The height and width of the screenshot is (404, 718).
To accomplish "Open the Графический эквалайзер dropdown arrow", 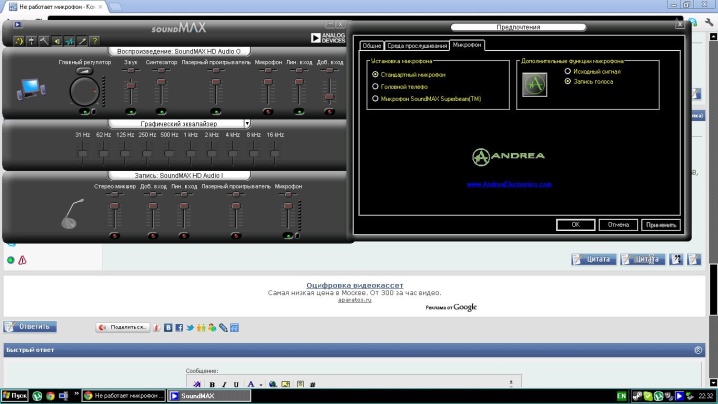I will pyautogui.click(x=247, y=124).
